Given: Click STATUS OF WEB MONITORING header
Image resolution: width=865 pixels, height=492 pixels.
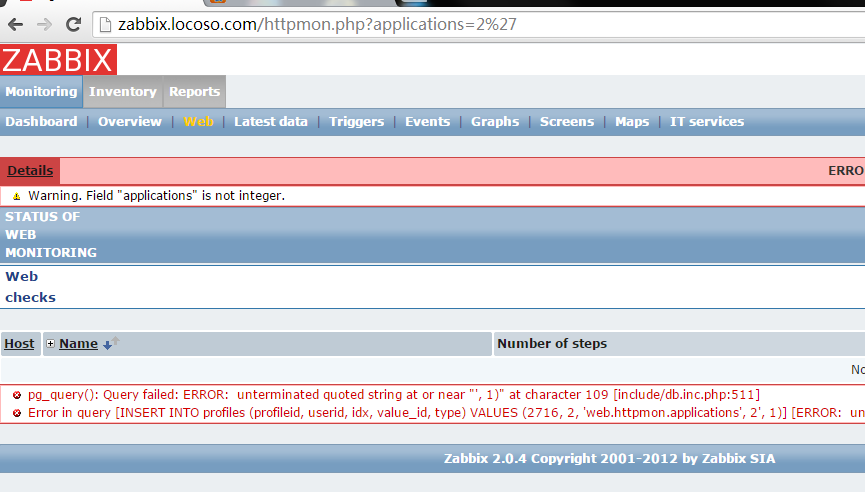Looking at the screenshot, I should pyautogui.click(x=51, y=234).
